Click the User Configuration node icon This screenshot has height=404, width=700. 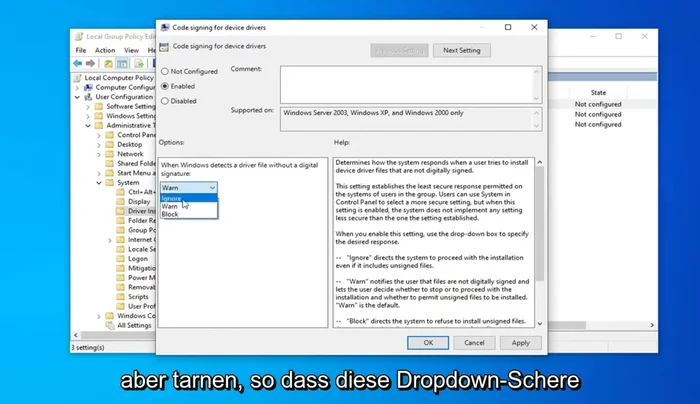88,97
